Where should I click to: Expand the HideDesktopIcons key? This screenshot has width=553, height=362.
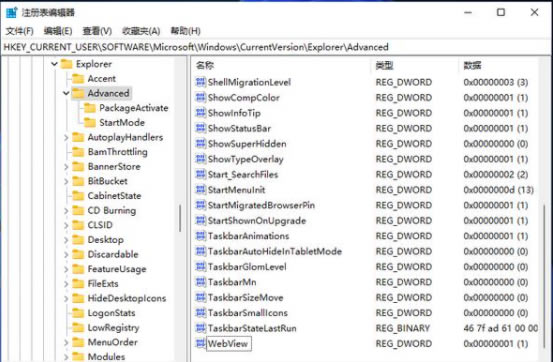point(66,298)
